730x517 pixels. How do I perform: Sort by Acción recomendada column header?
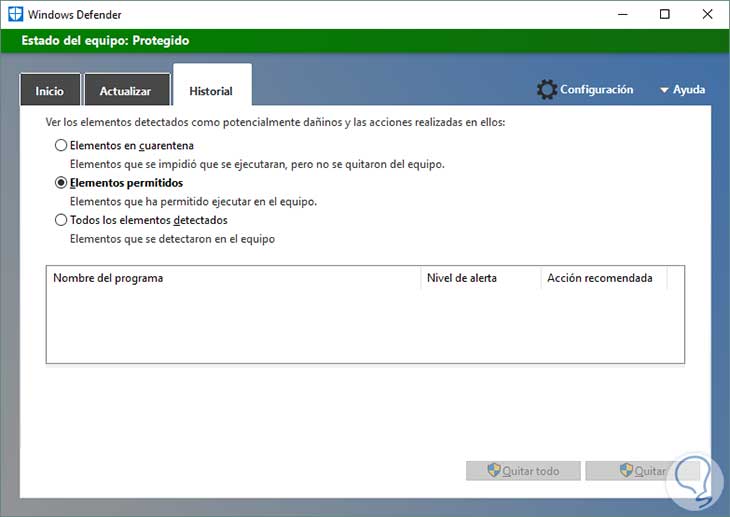tap(604, 278)
